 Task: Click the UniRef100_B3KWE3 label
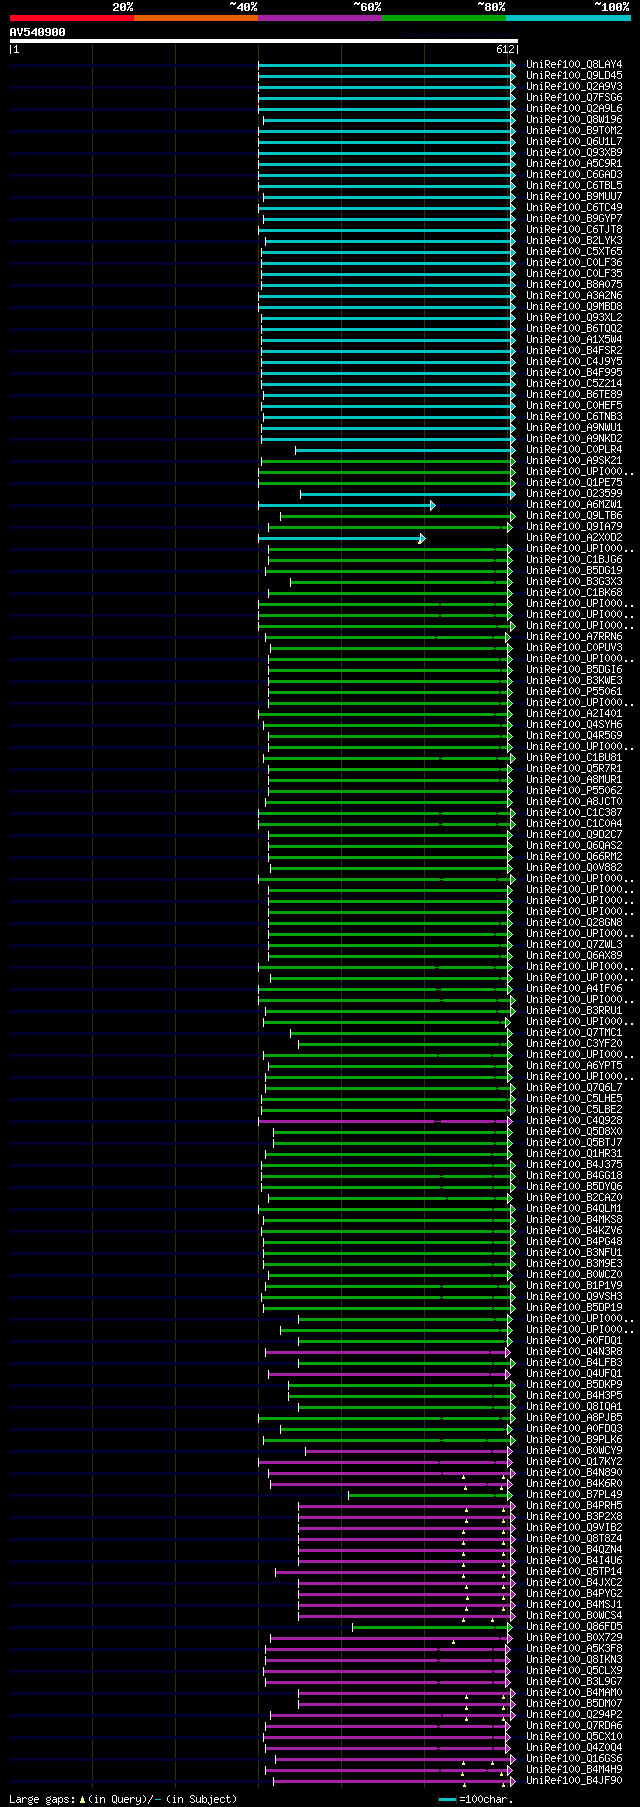pyautogui.click(x=574, y=681)
